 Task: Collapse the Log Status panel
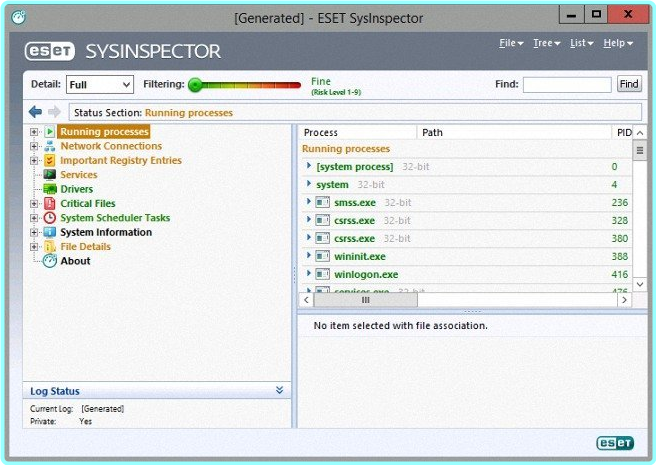tap(279, 390)
